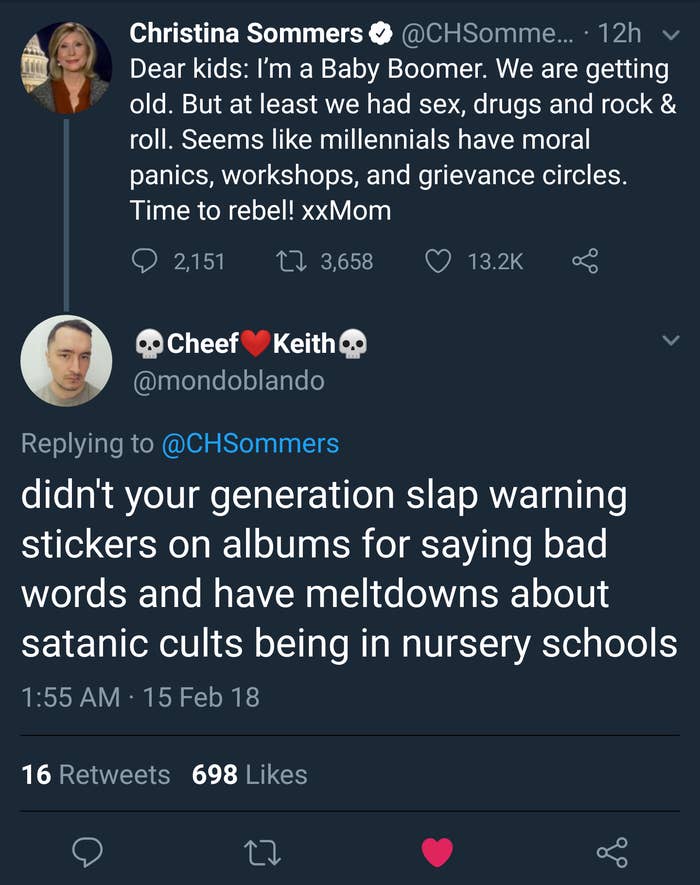Open the 1:55 AM 15 Feb 18 timestamp
Viewport: 700px width, 885px height.
[140, 697]
